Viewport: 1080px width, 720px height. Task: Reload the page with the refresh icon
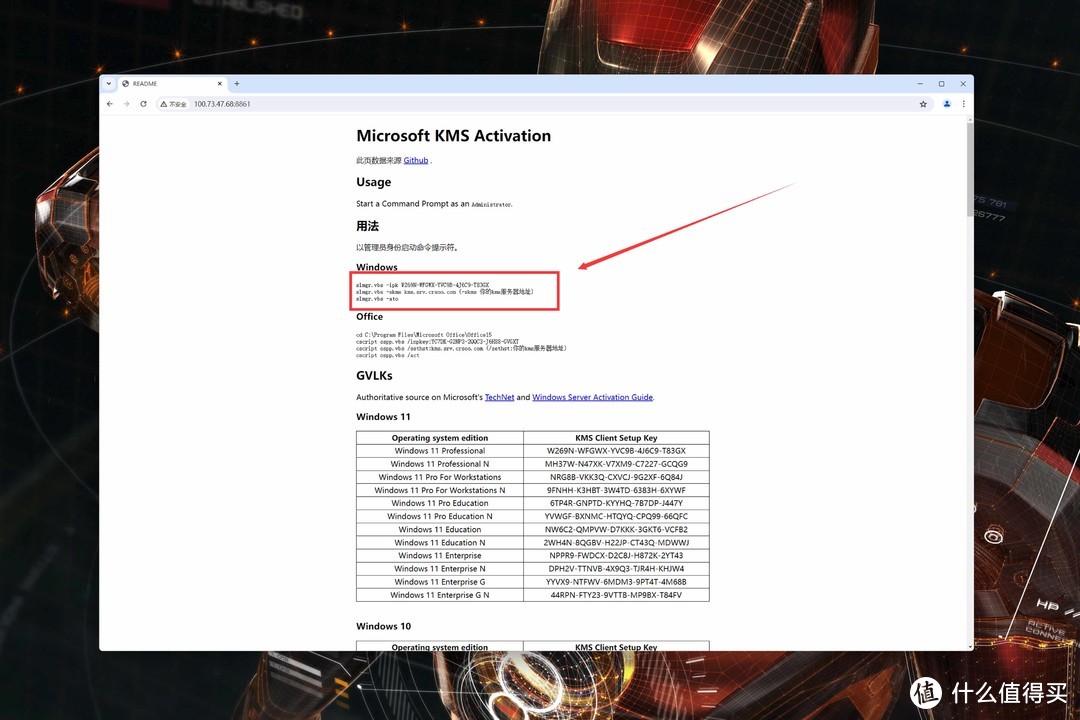143,104
